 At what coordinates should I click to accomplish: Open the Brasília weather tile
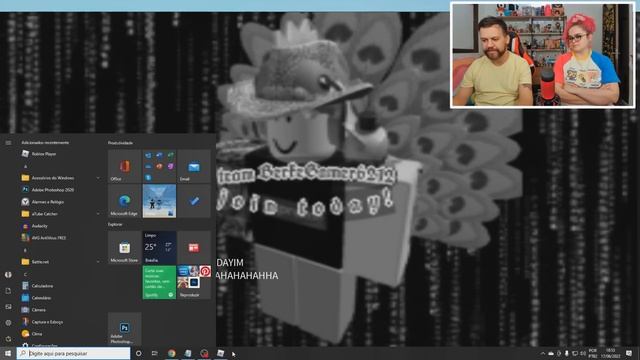click(x=159, y=247)
